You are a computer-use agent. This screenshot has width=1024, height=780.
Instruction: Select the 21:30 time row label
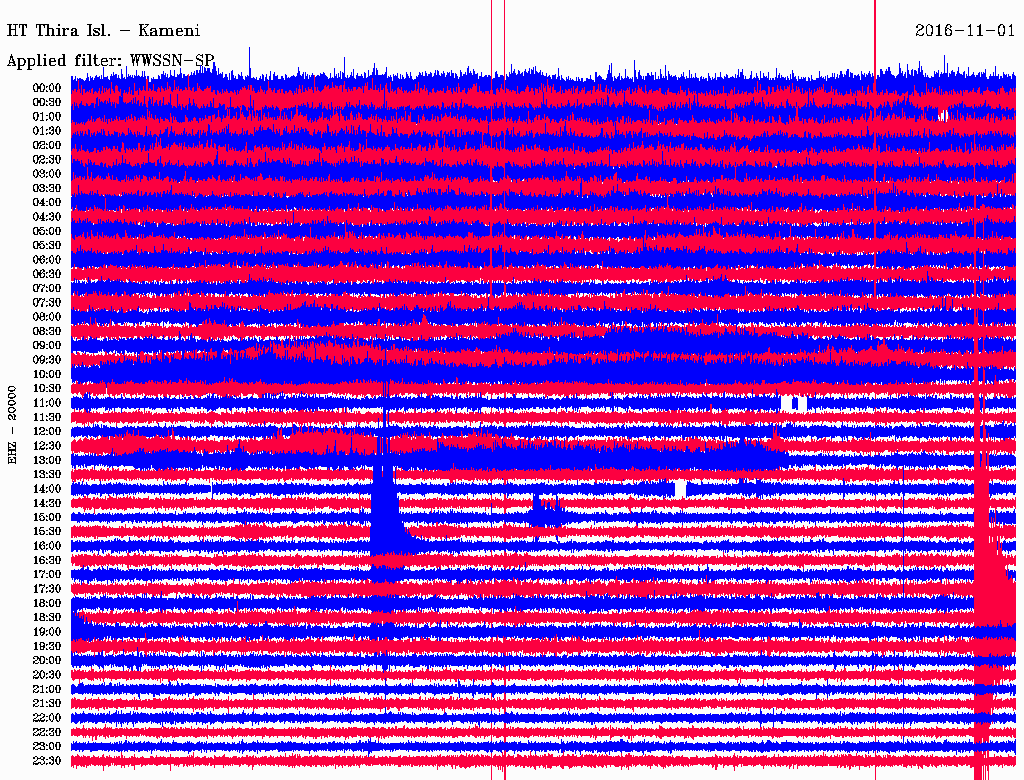coord(47,703)
